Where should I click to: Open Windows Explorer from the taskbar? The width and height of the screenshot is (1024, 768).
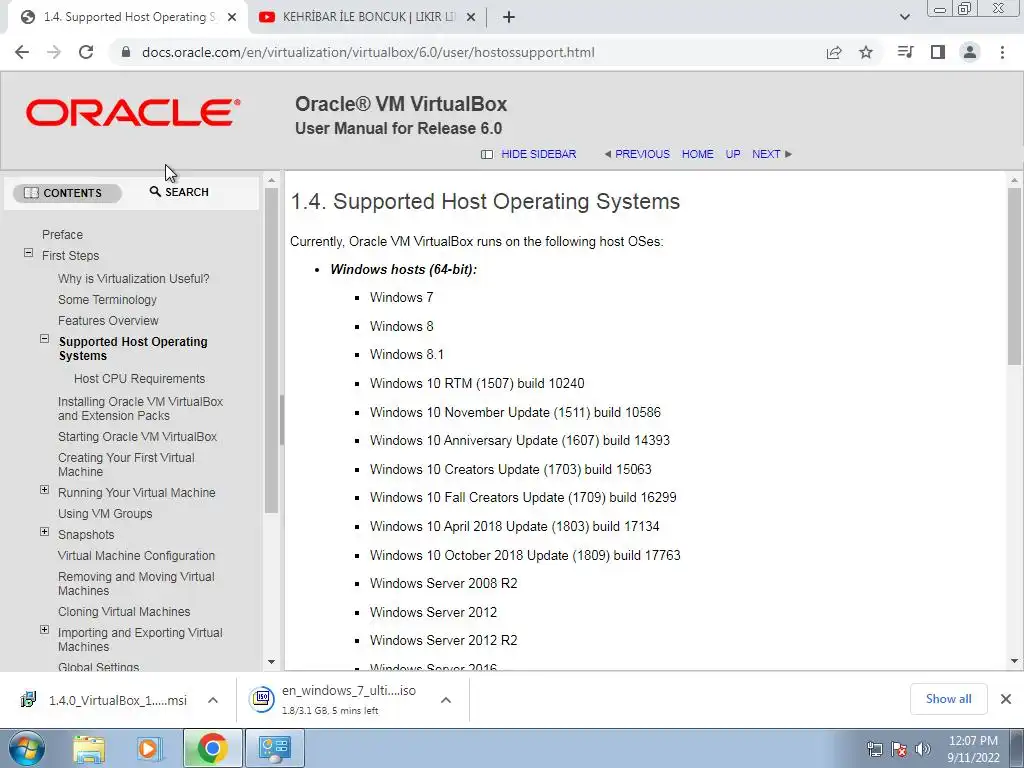pos(89,748)
